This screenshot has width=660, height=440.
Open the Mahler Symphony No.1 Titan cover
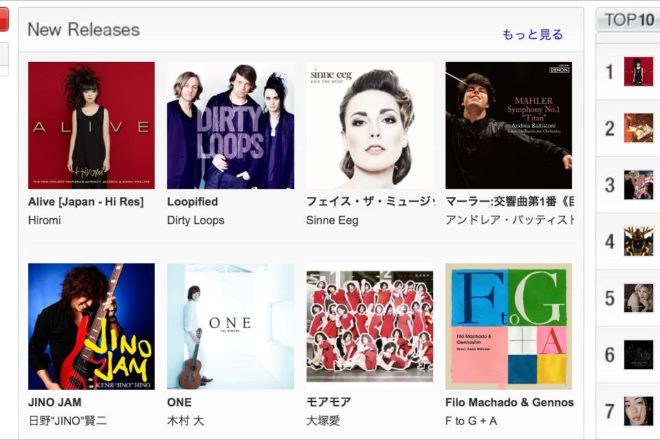[508, 125]
